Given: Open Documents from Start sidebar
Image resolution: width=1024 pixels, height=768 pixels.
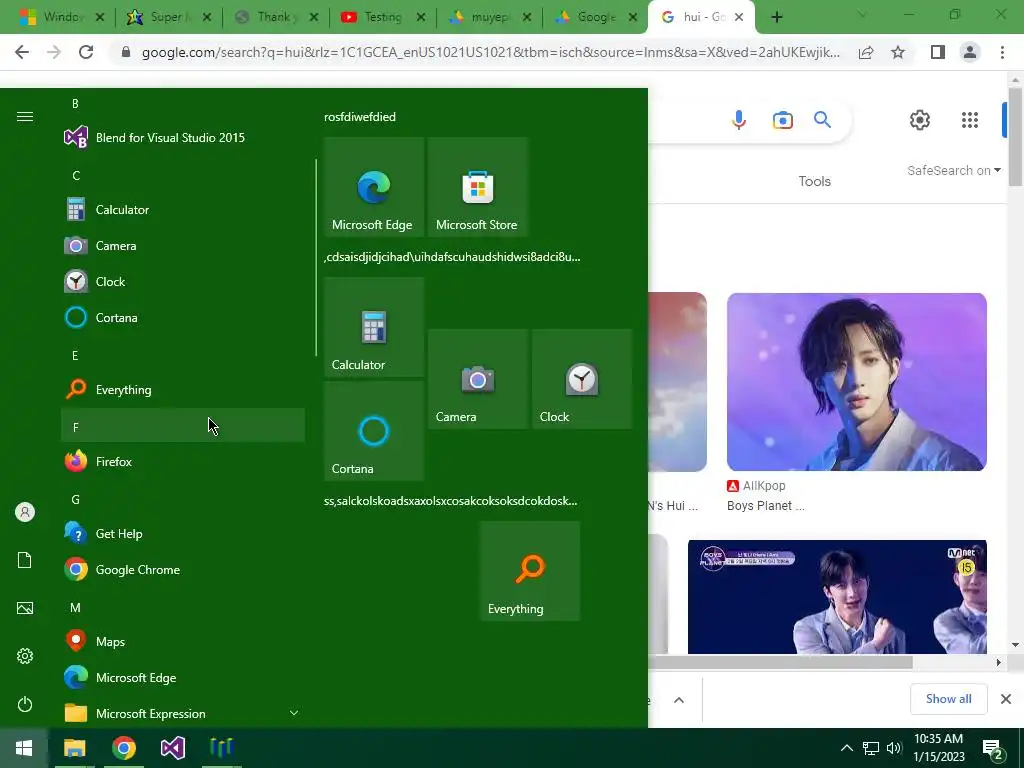Looking at the screenshot, I should (25, 560).
